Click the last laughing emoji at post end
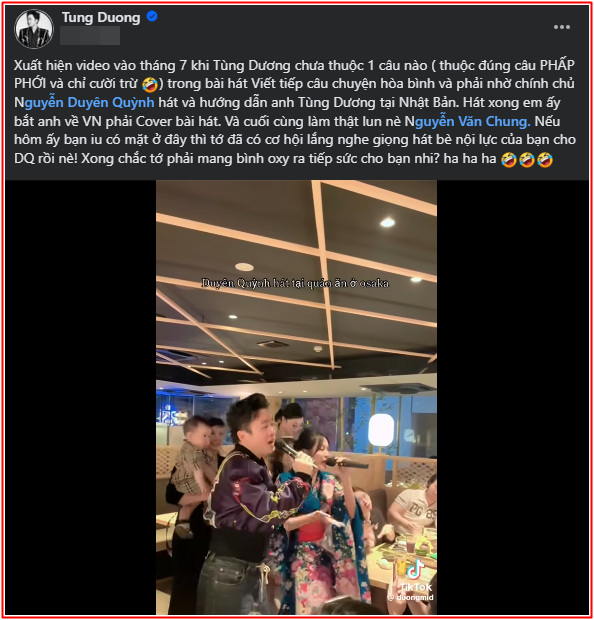This screenshot has width=594, height=620. [x=545, y=159]
